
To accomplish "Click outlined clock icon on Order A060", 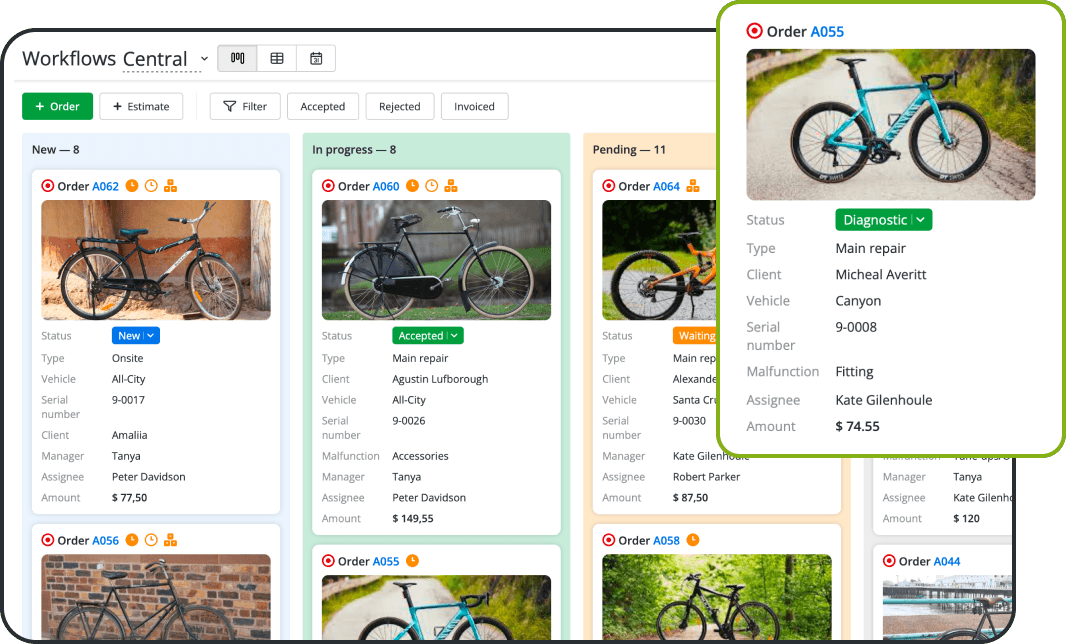I will tap(432, 186).
